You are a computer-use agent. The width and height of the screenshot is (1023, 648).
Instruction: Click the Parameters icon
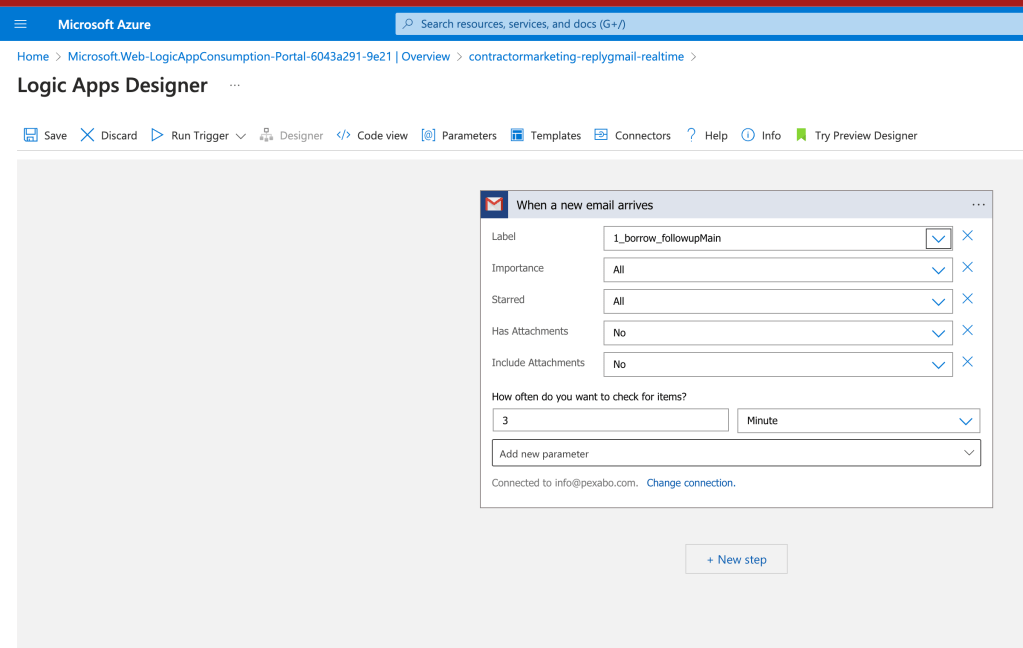428,135
